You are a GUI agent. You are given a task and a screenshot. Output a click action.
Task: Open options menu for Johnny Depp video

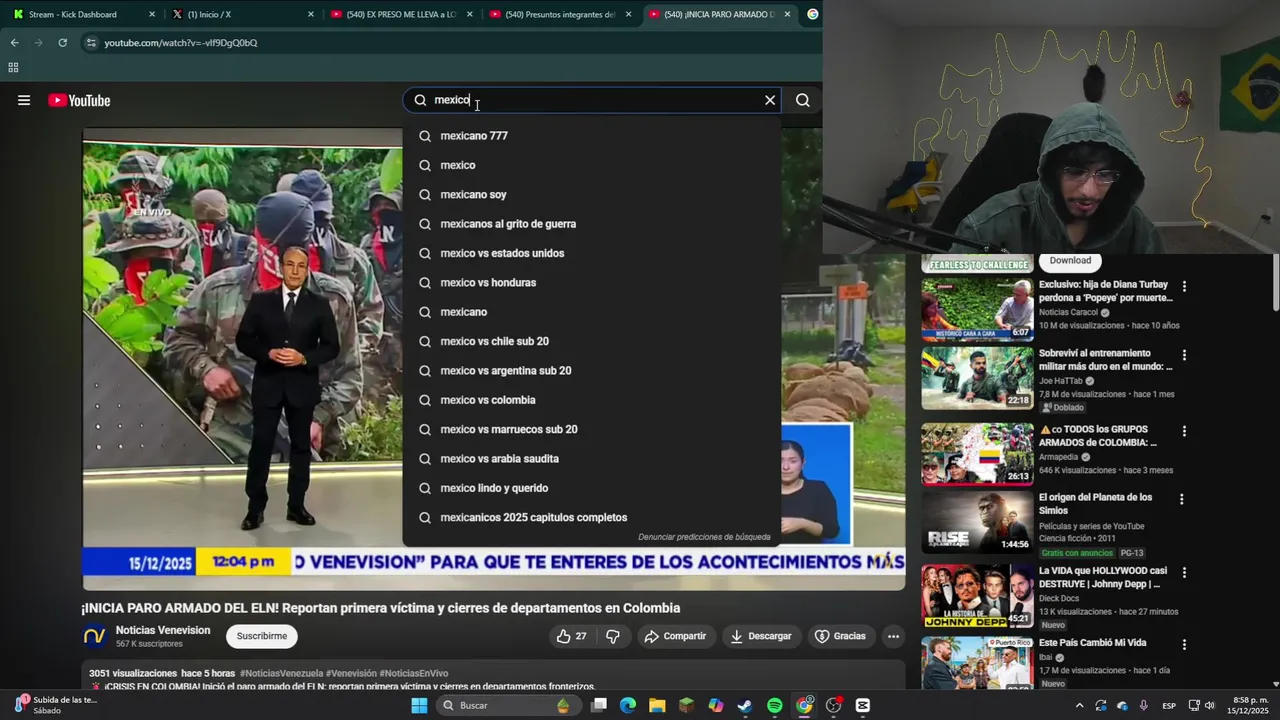coord(1184,573)
